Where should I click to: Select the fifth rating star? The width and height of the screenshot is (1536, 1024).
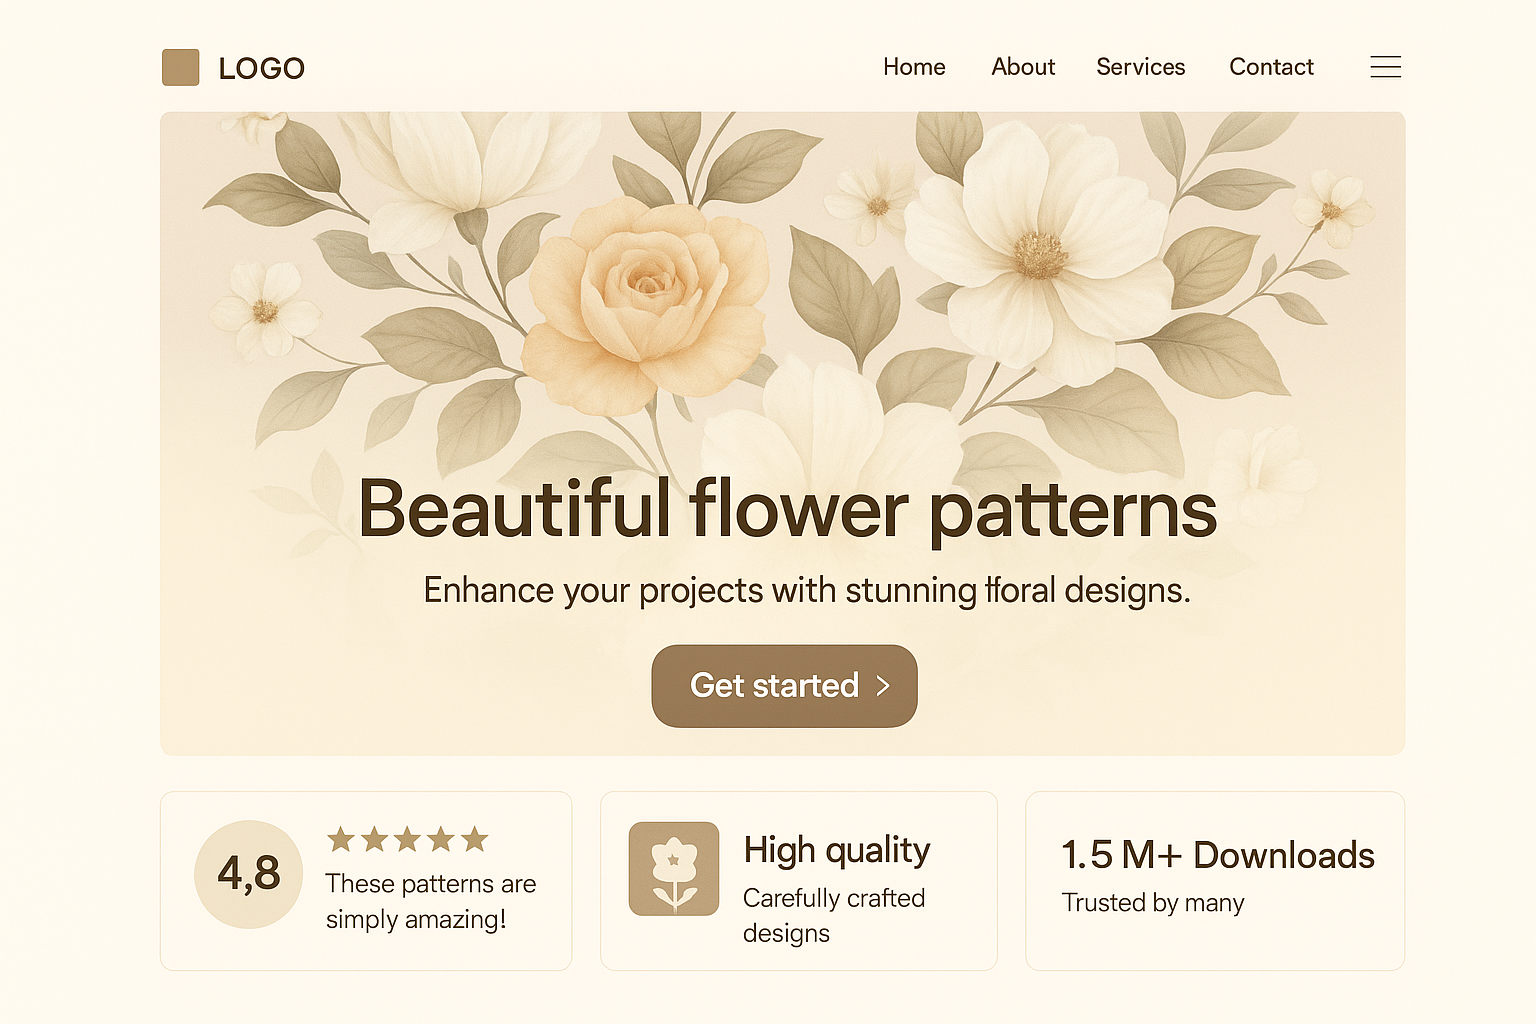tap(475, 839)
